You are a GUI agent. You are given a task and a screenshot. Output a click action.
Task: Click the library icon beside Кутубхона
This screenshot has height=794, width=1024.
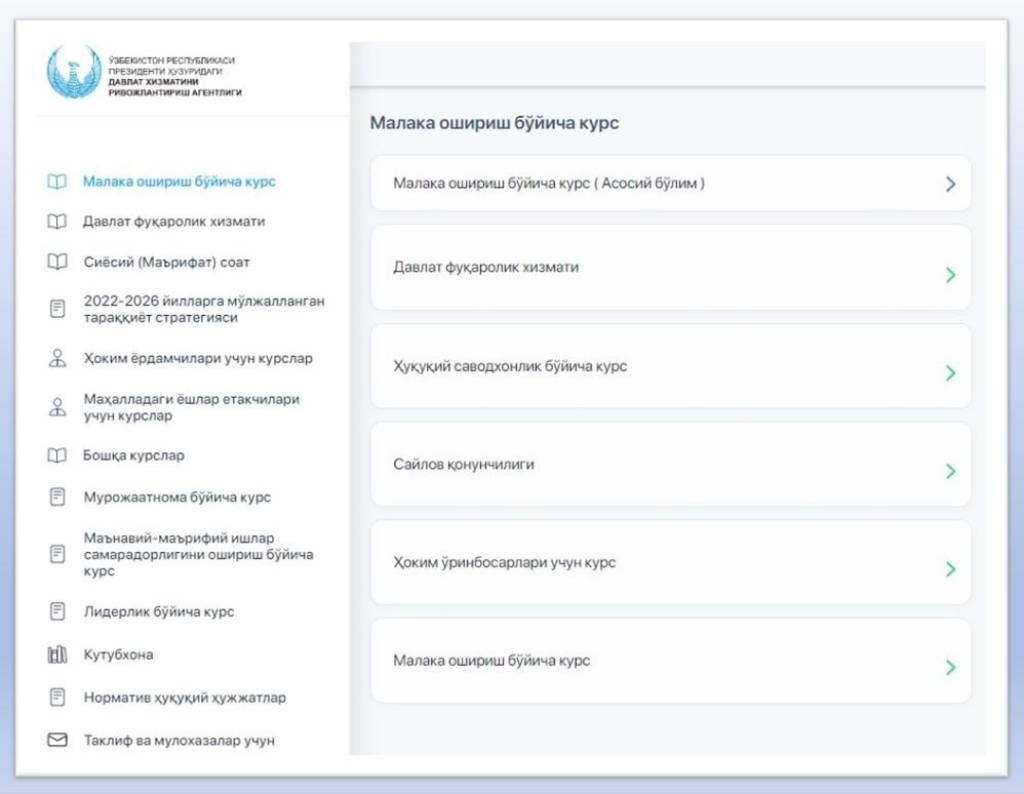click(57, 655)
